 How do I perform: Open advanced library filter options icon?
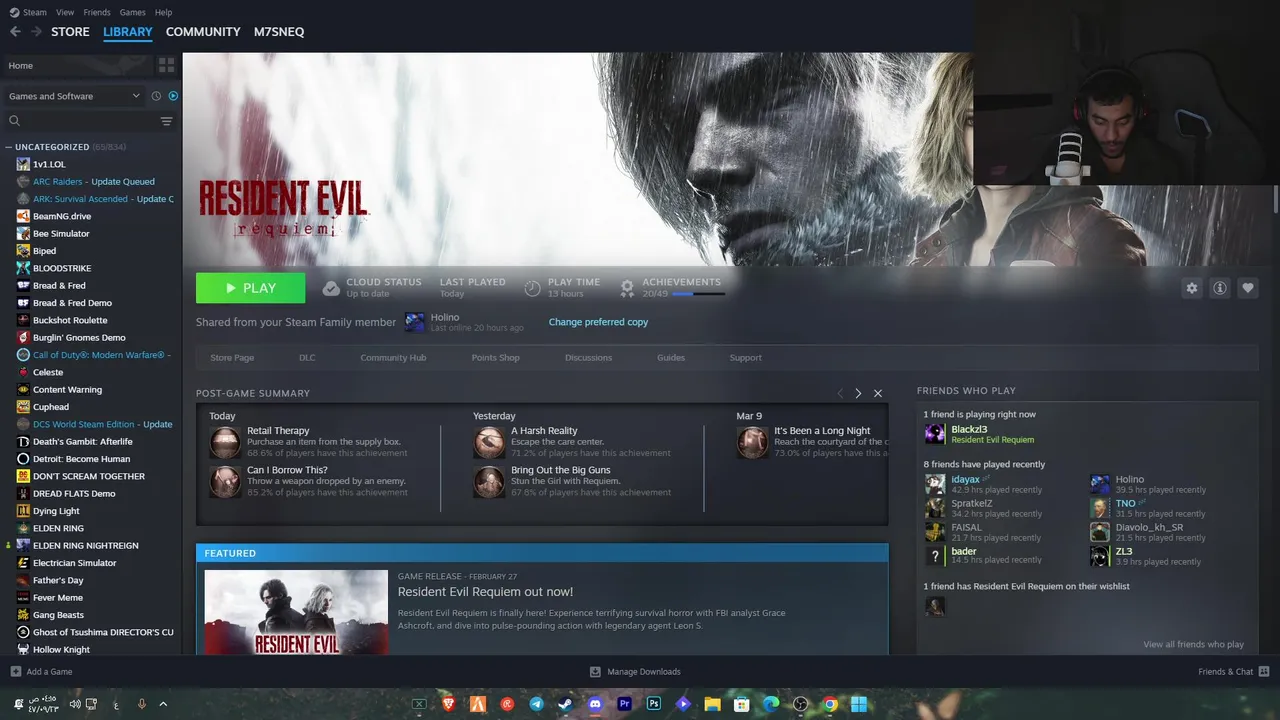[166, 121]
